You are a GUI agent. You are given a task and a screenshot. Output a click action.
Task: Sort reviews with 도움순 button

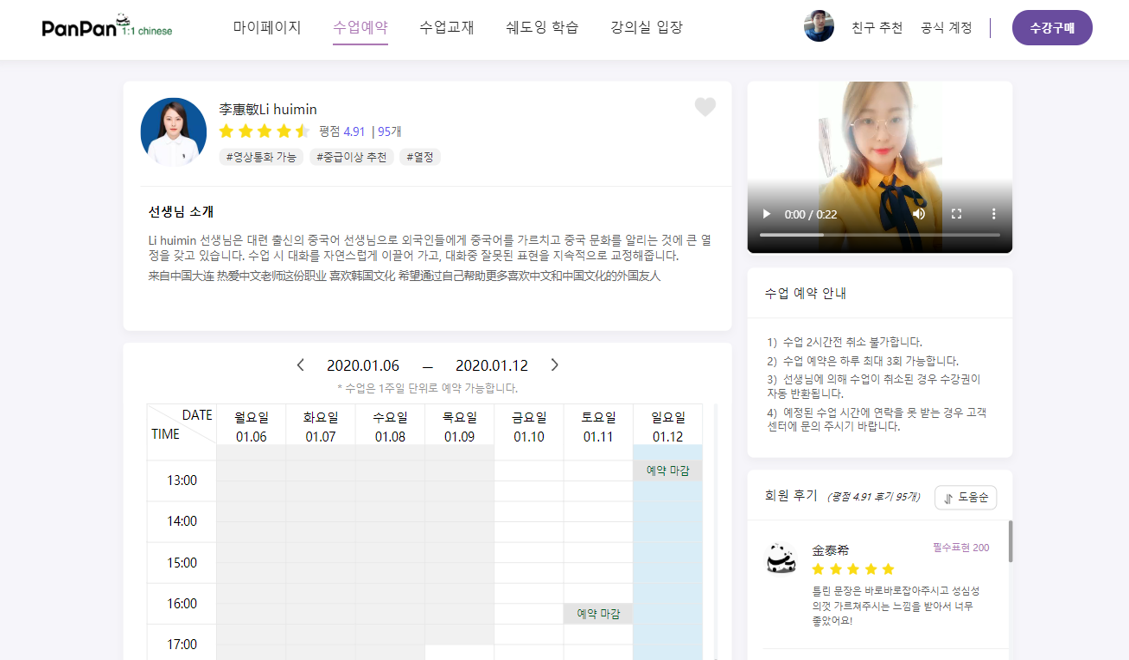click(966, 497)
